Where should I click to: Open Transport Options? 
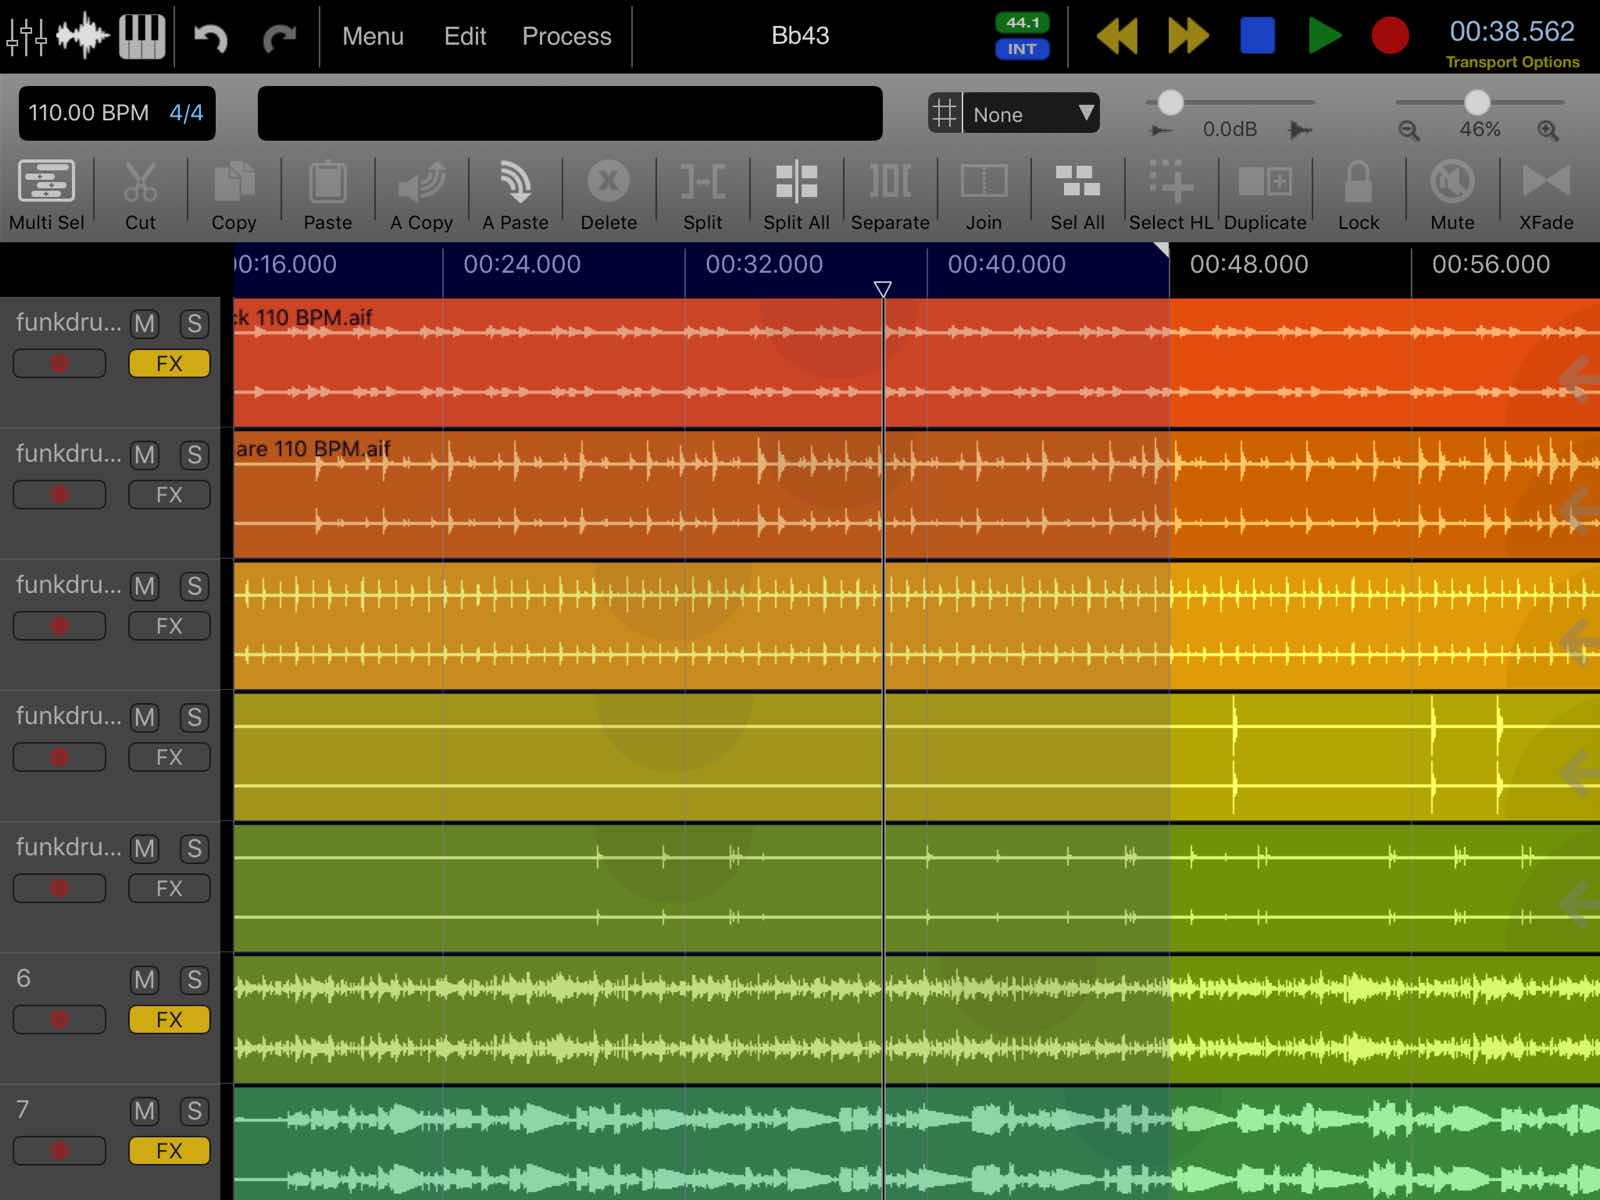click(x=1512, y=62)
